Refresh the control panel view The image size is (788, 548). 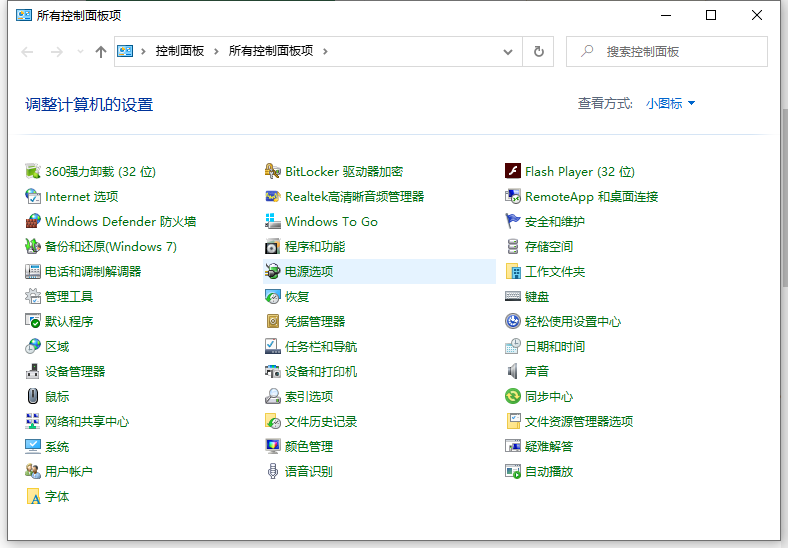[538, 51]
